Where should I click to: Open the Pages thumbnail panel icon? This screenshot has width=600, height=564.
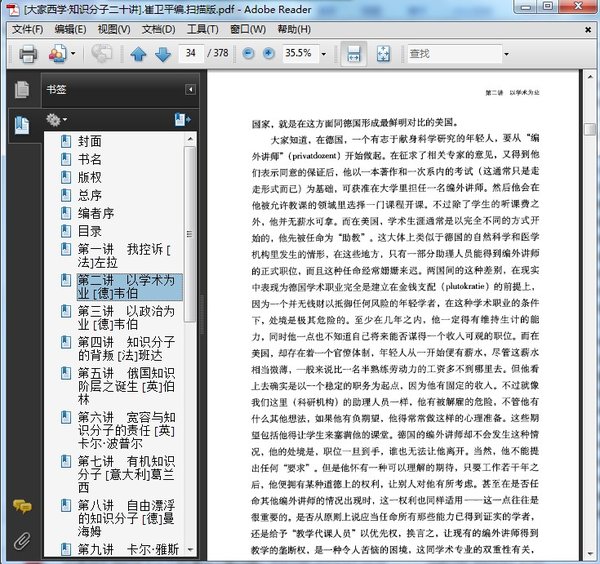[x=20, y=90]
